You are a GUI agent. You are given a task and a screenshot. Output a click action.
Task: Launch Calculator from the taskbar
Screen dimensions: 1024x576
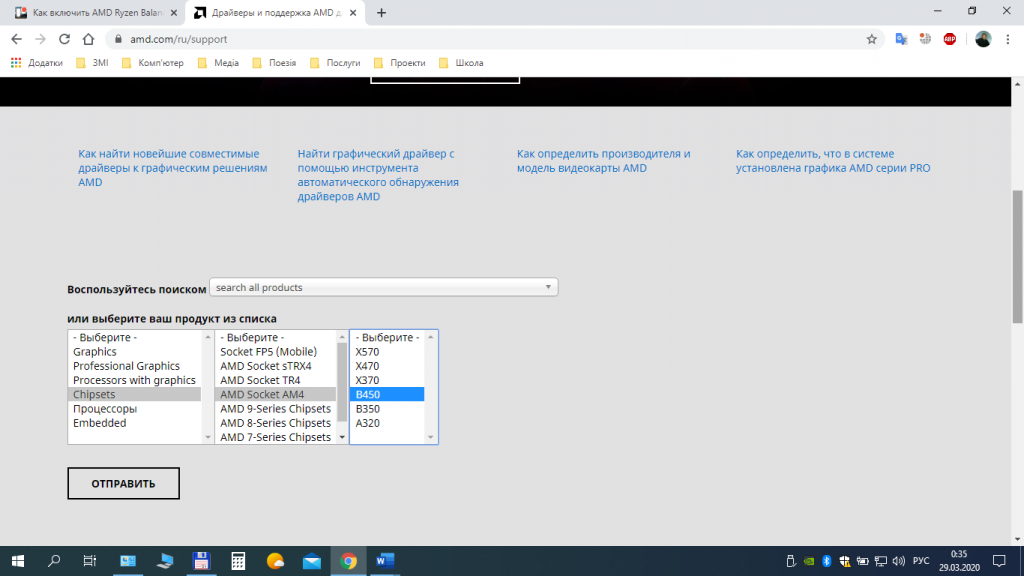point(237,562)
